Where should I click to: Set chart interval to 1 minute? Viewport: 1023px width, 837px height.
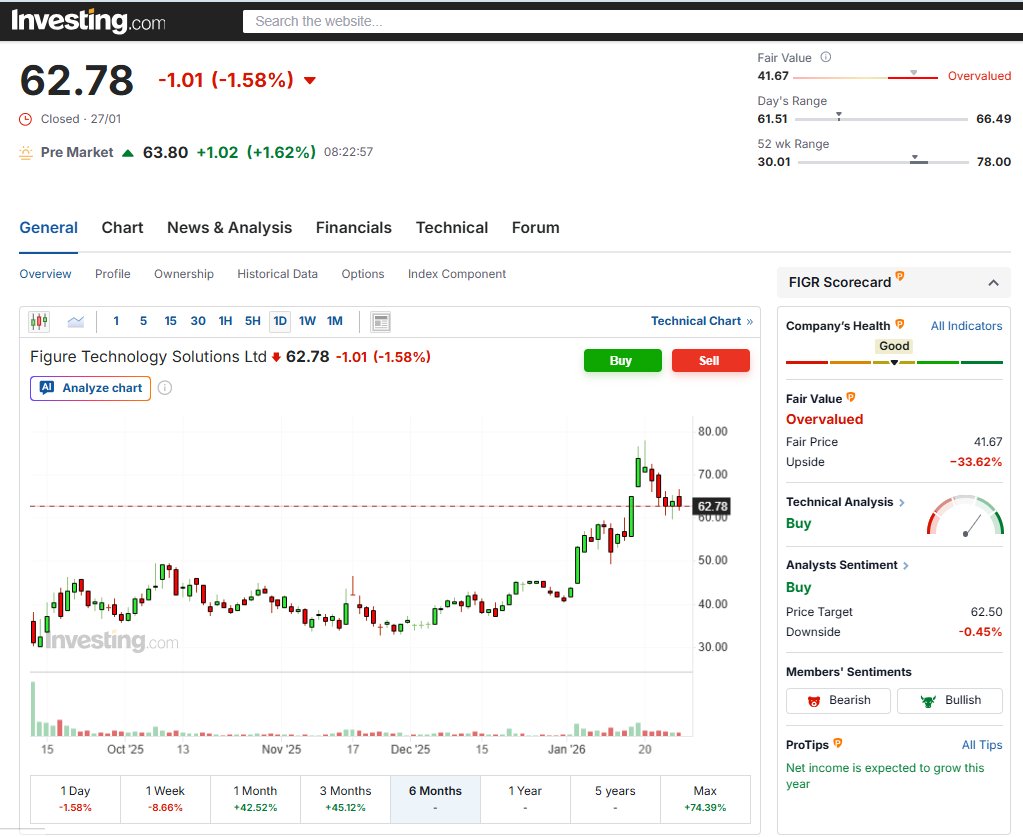116,321
